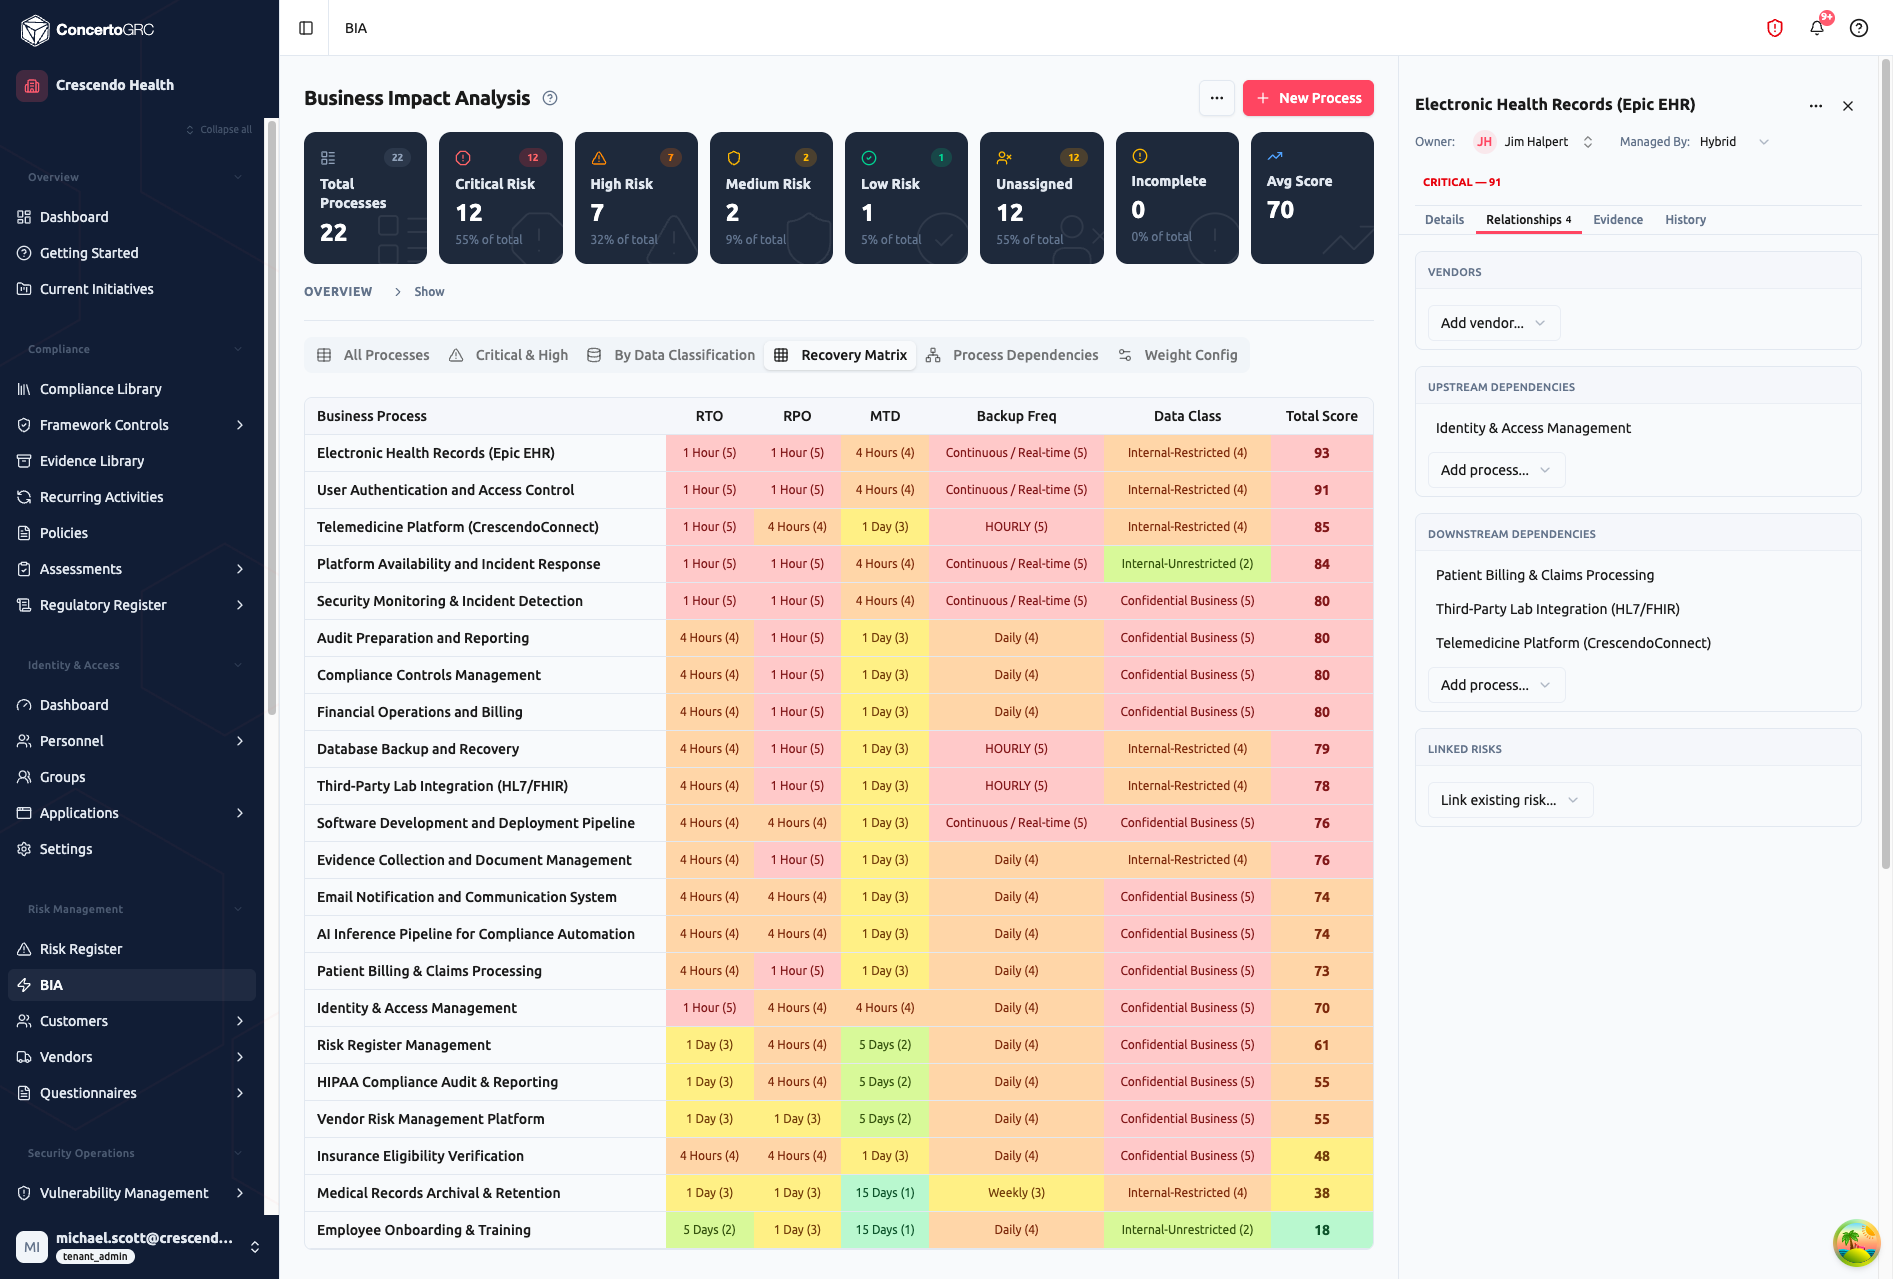Expand Framework Controls submenu

(x=240, y=425)
